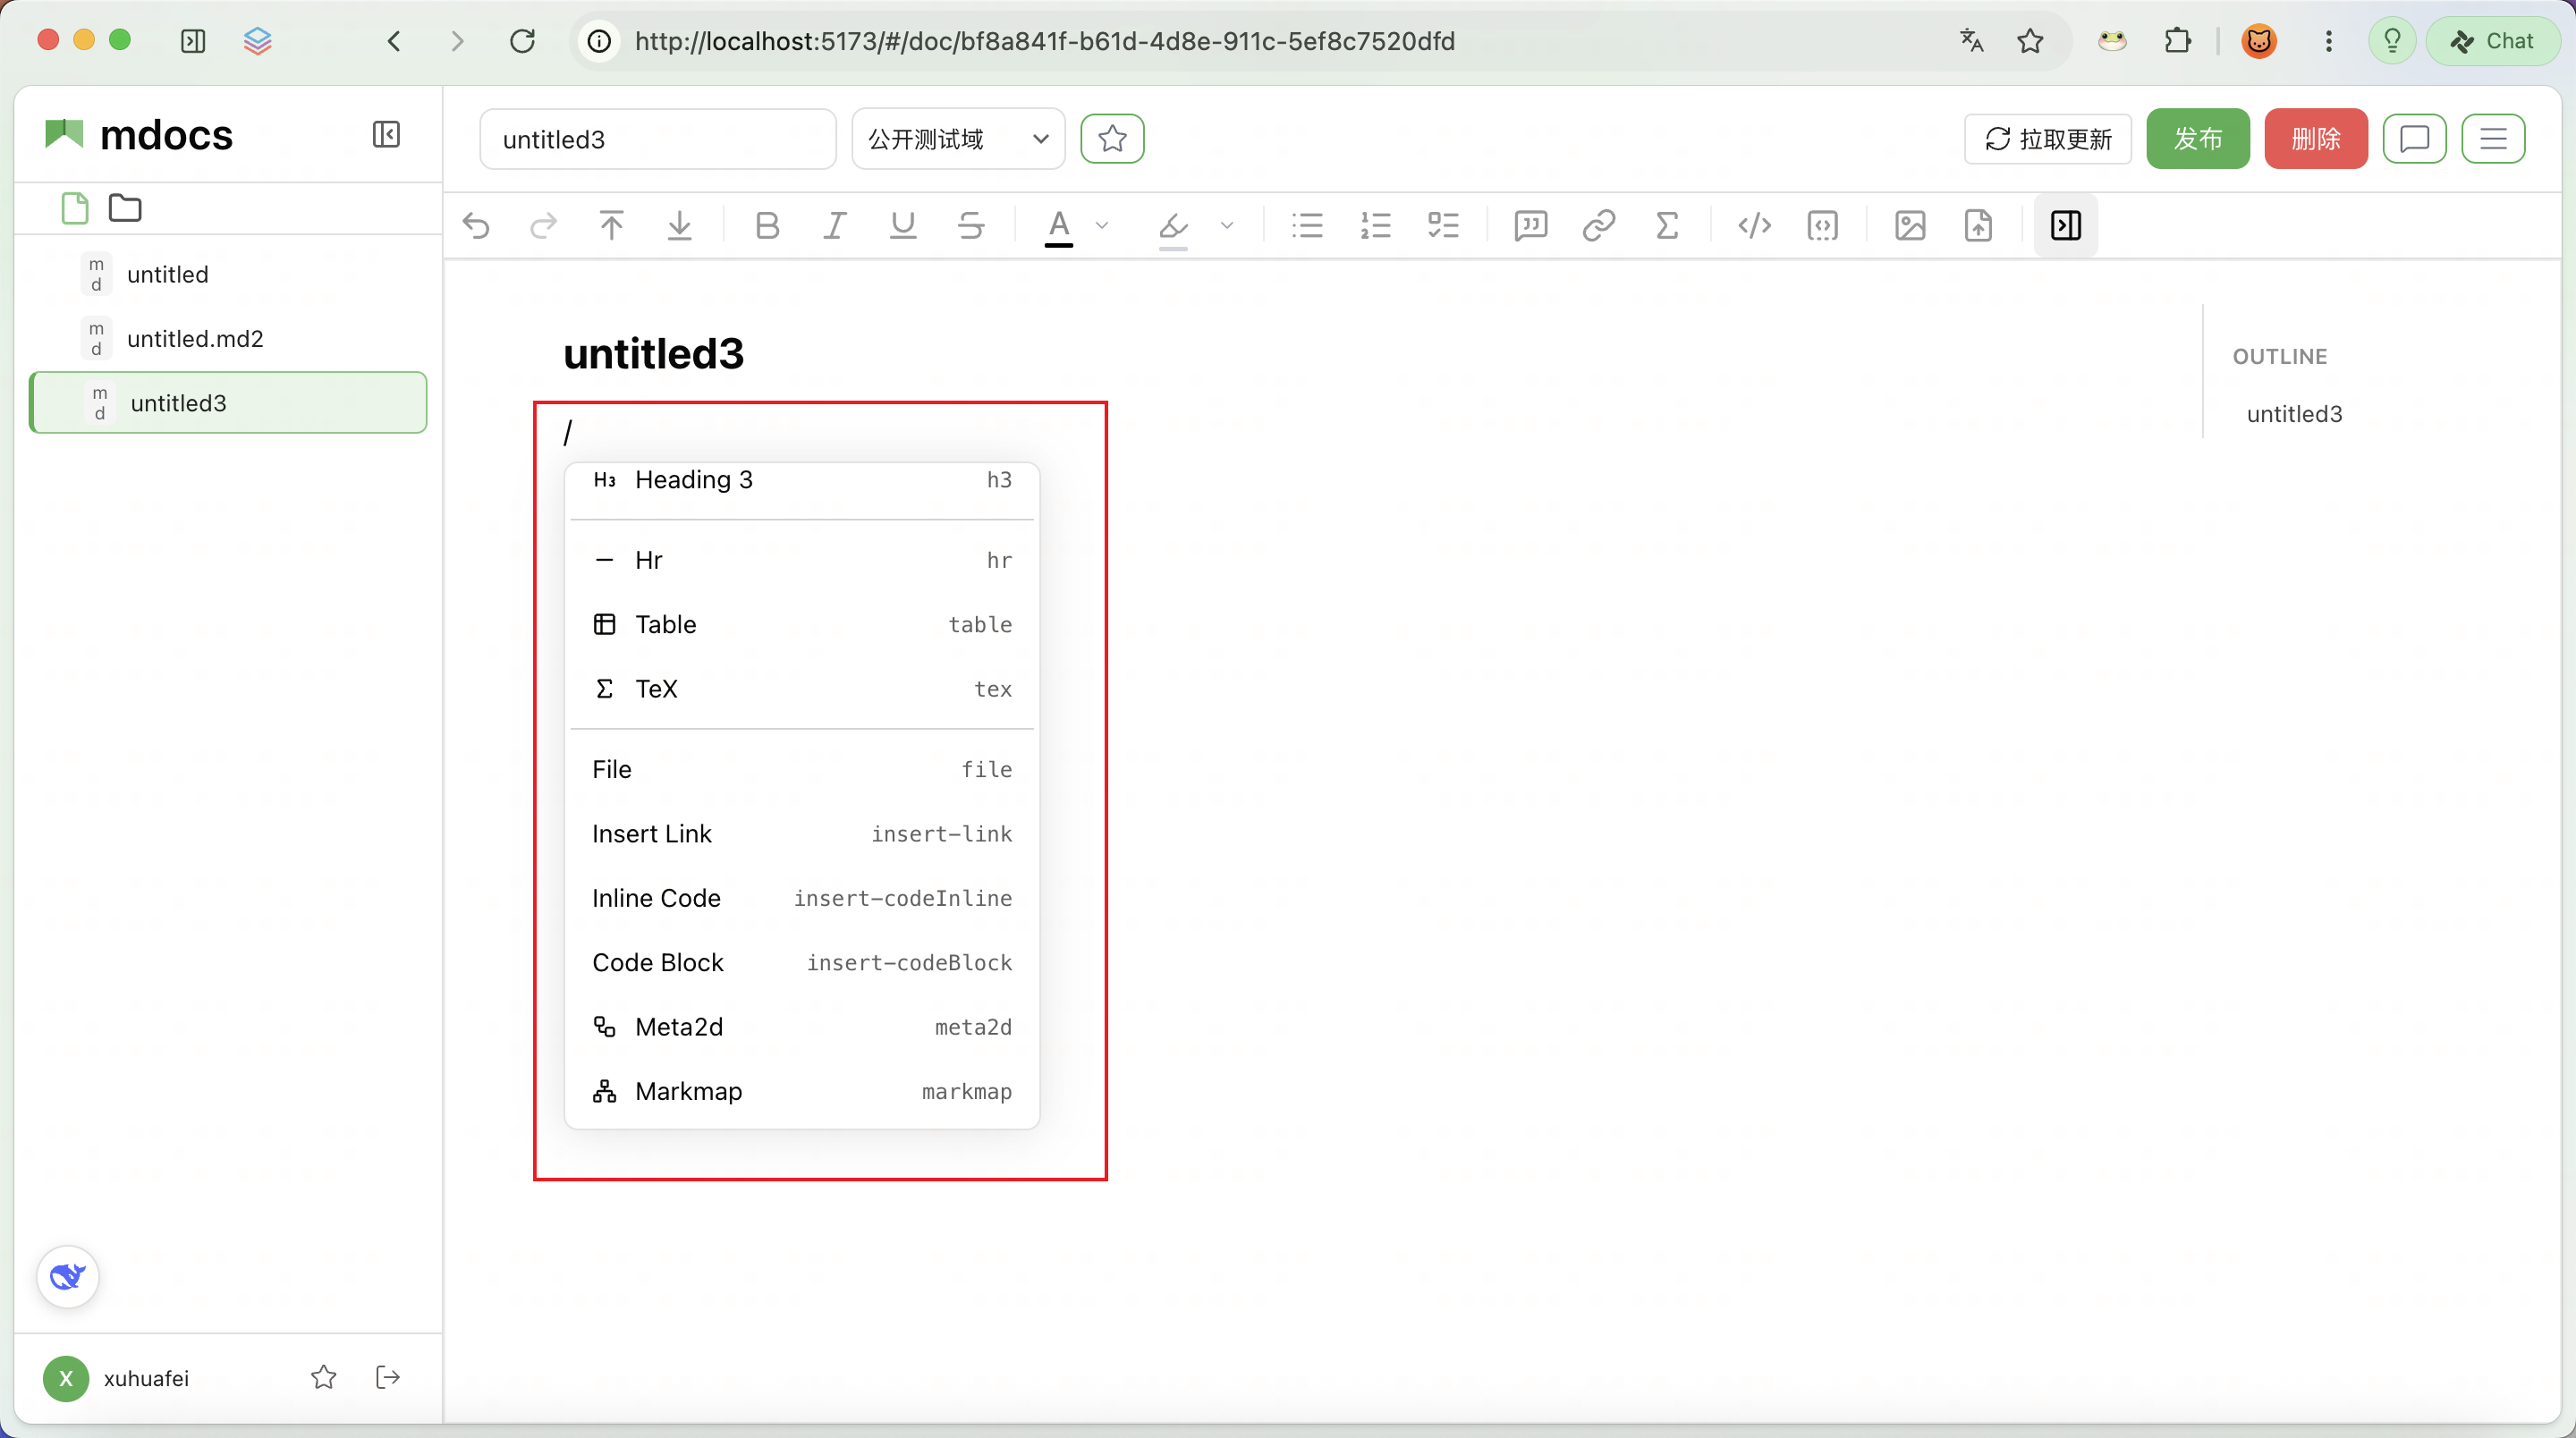The image size is (2576, 1438).
Task: Expand the text color dropdown arrow
Action: click(1102, 226)
